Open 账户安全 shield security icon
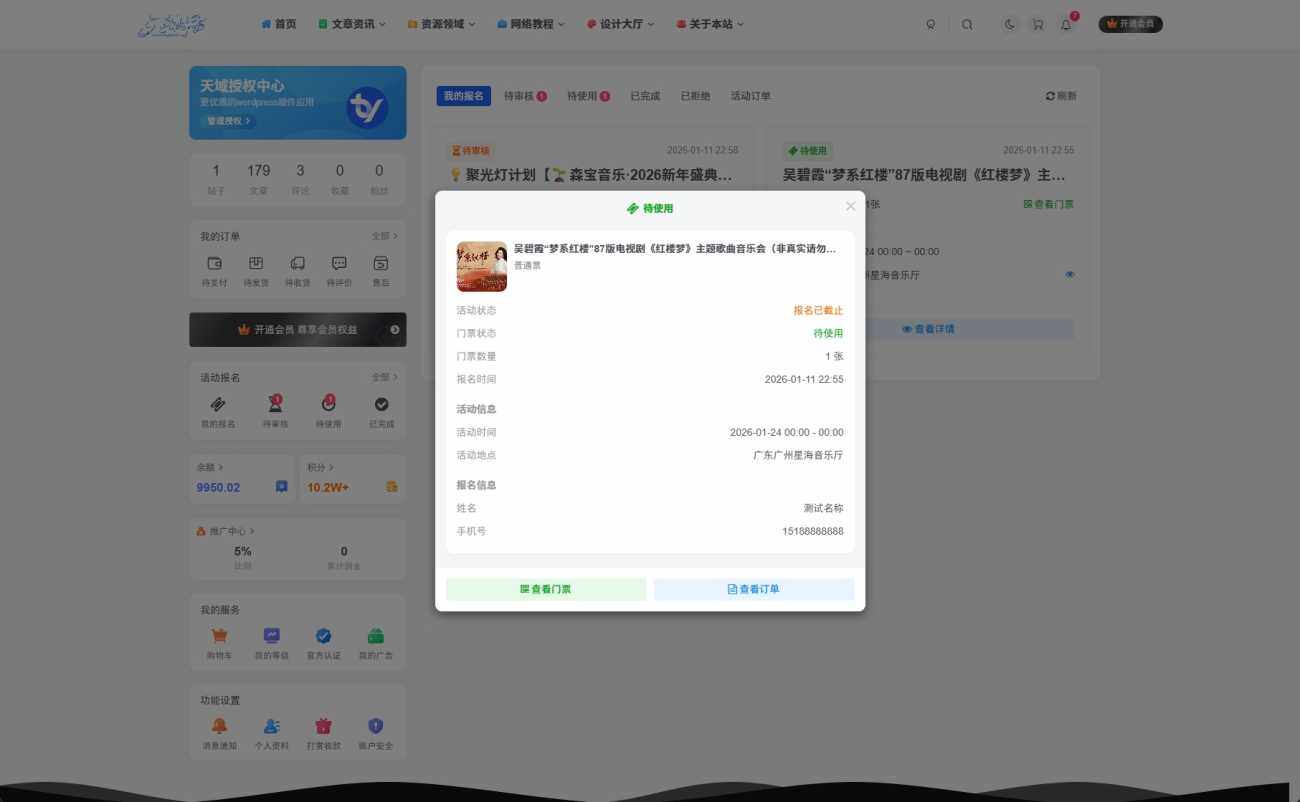This screenshot has width=1300, height=802. [x=376, y=727]
